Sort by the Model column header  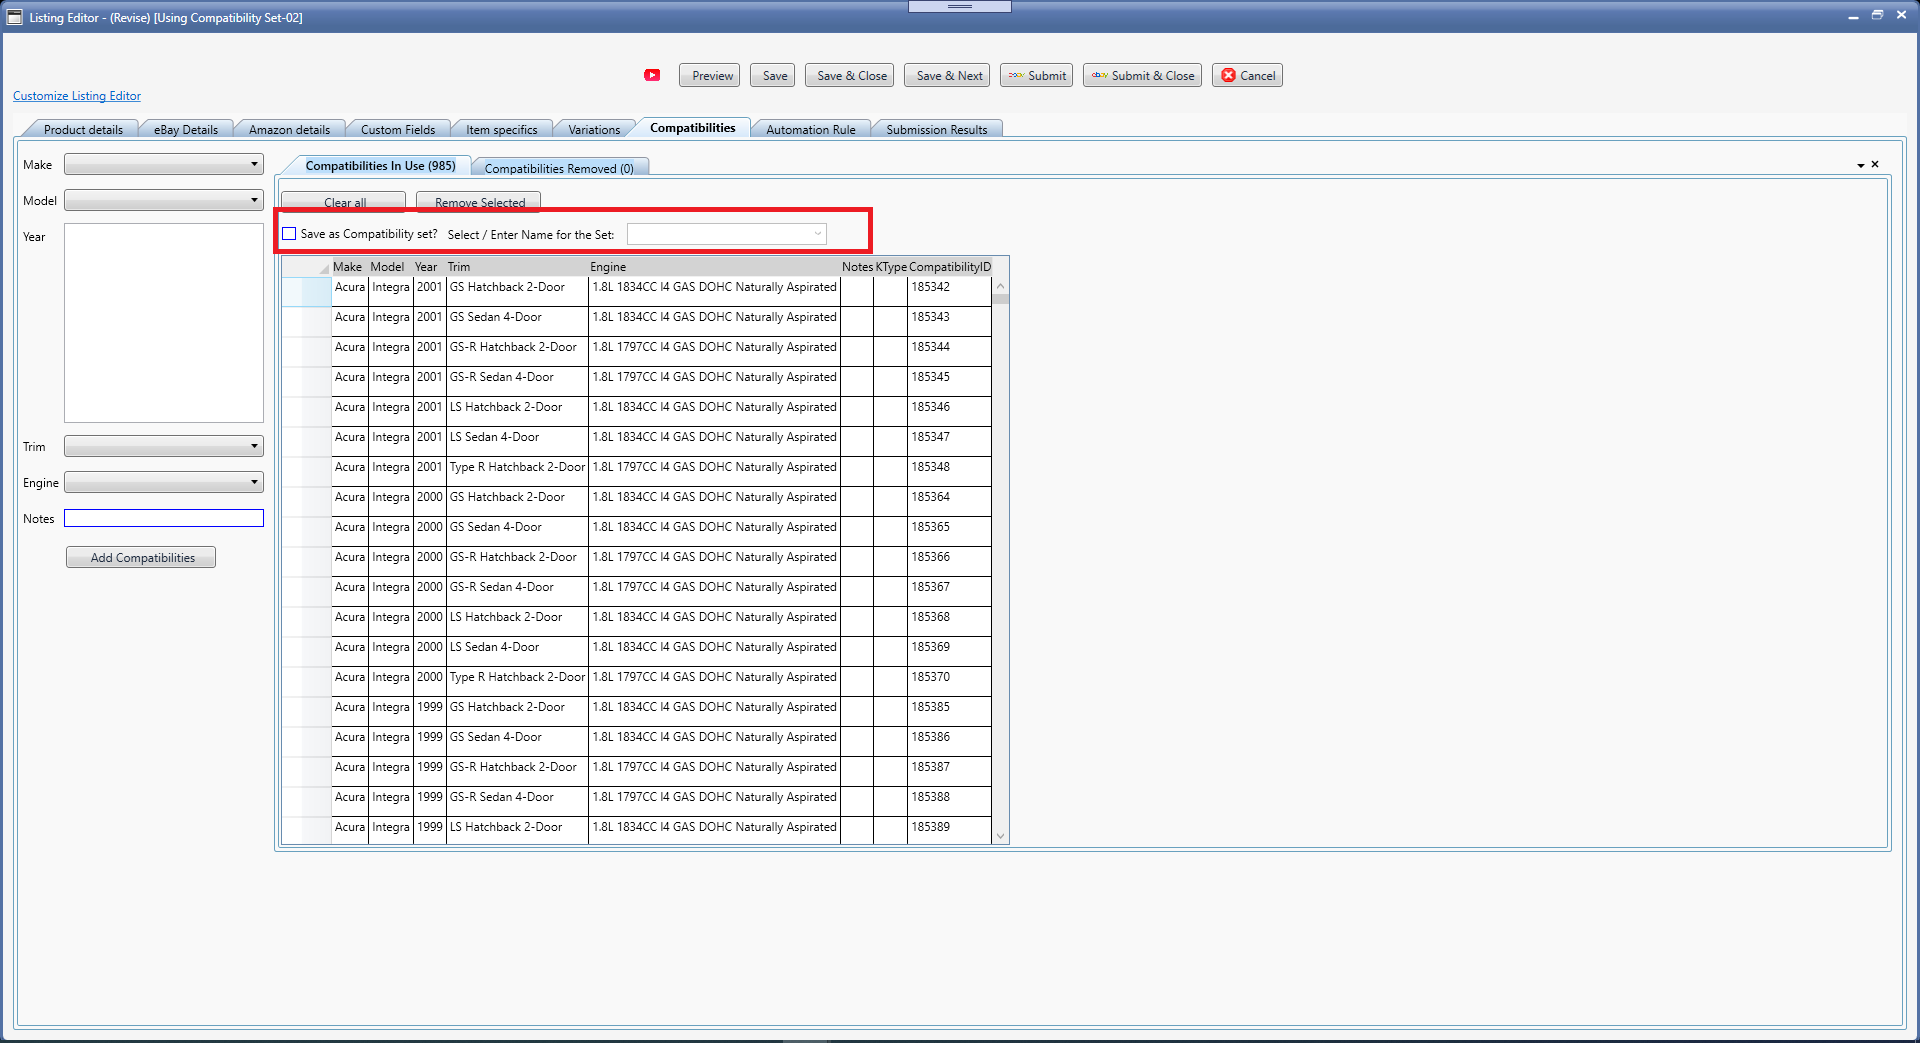pos(390,267)
